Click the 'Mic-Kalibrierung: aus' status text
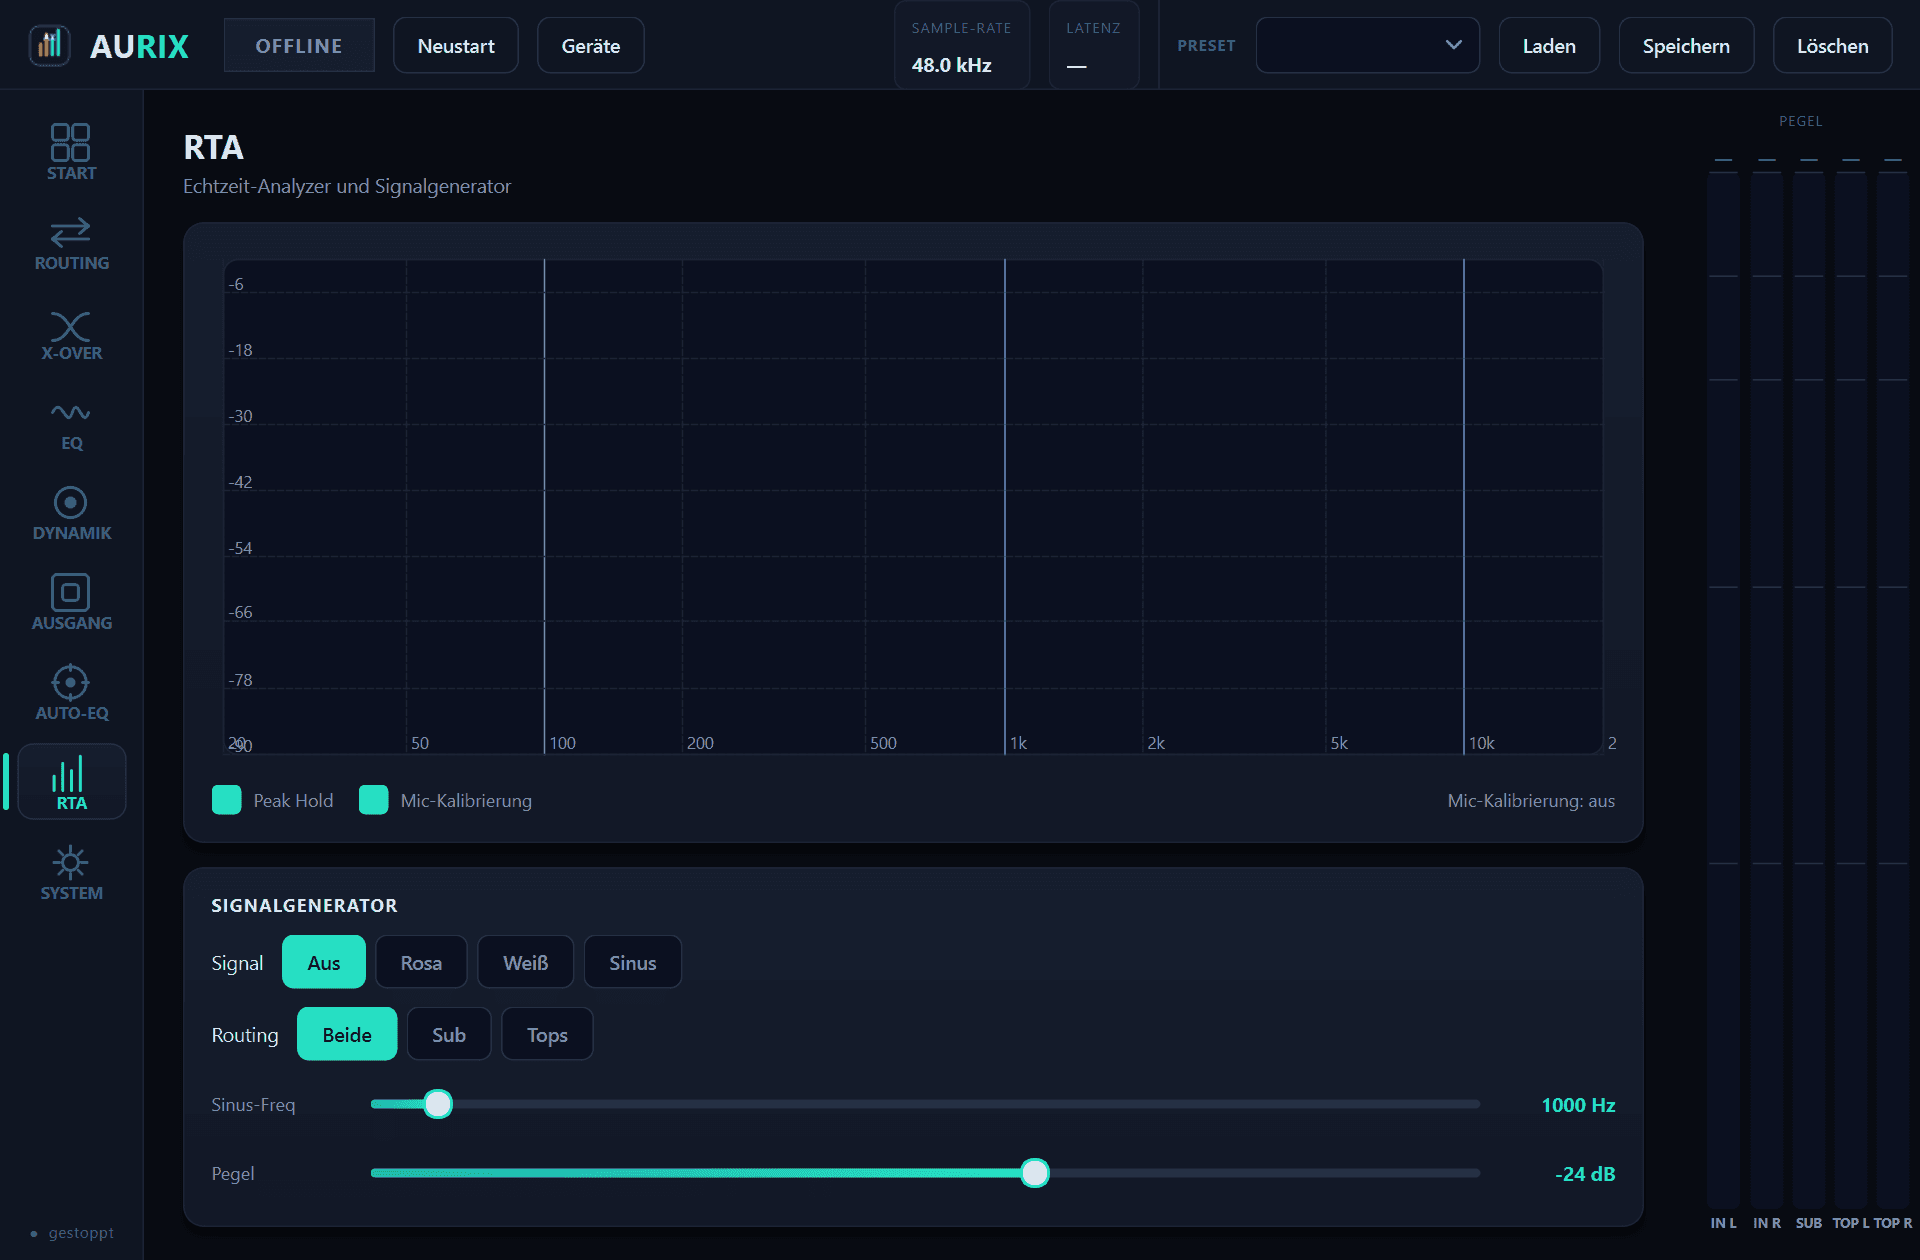 point(1531,800)
